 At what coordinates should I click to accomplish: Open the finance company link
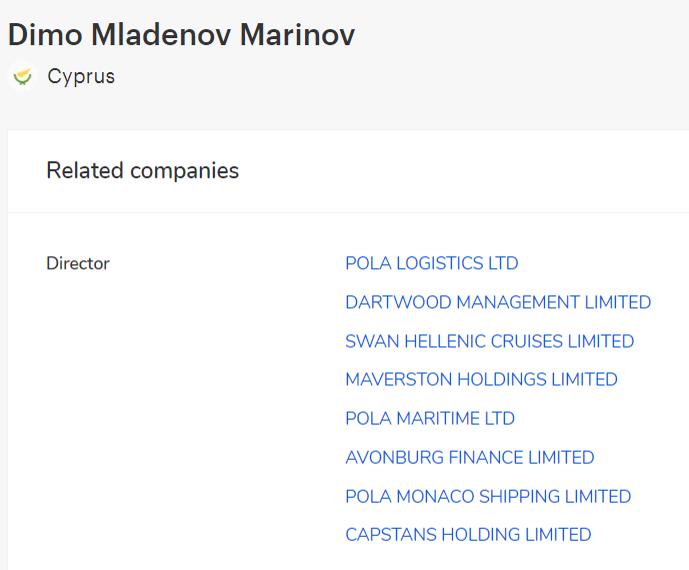click(470, 457)
